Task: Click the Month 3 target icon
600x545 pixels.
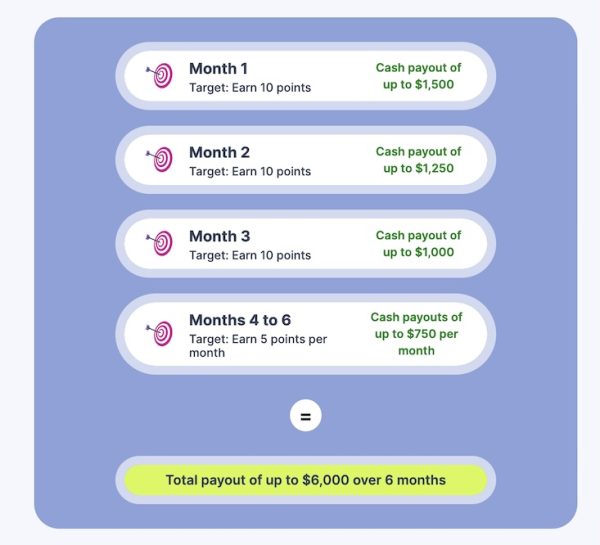Action: (x=161, y=244)
